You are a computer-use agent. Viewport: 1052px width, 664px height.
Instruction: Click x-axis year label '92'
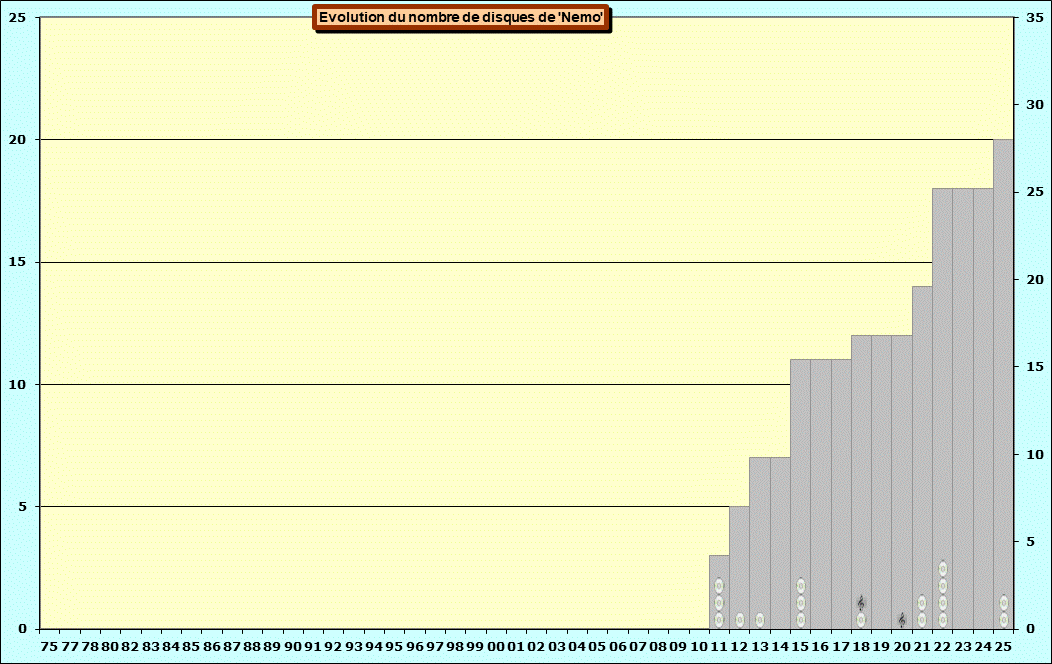[333, 647]
